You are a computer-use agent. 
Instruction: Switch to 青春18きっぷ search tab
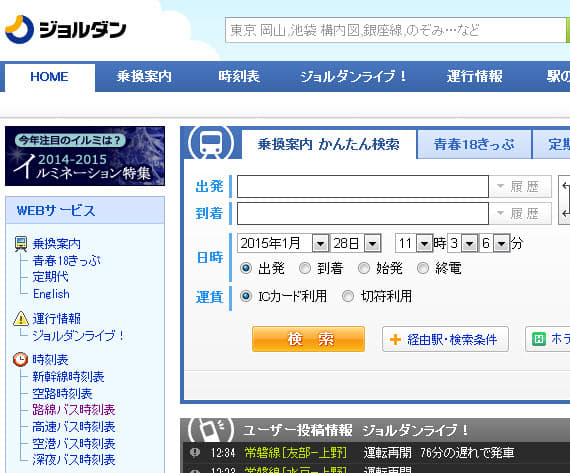(474, 144)
